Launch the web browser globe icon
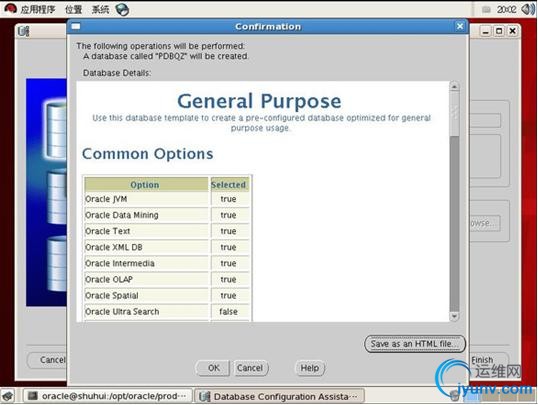This screenshot has width=538, height=405. (122, 9)
